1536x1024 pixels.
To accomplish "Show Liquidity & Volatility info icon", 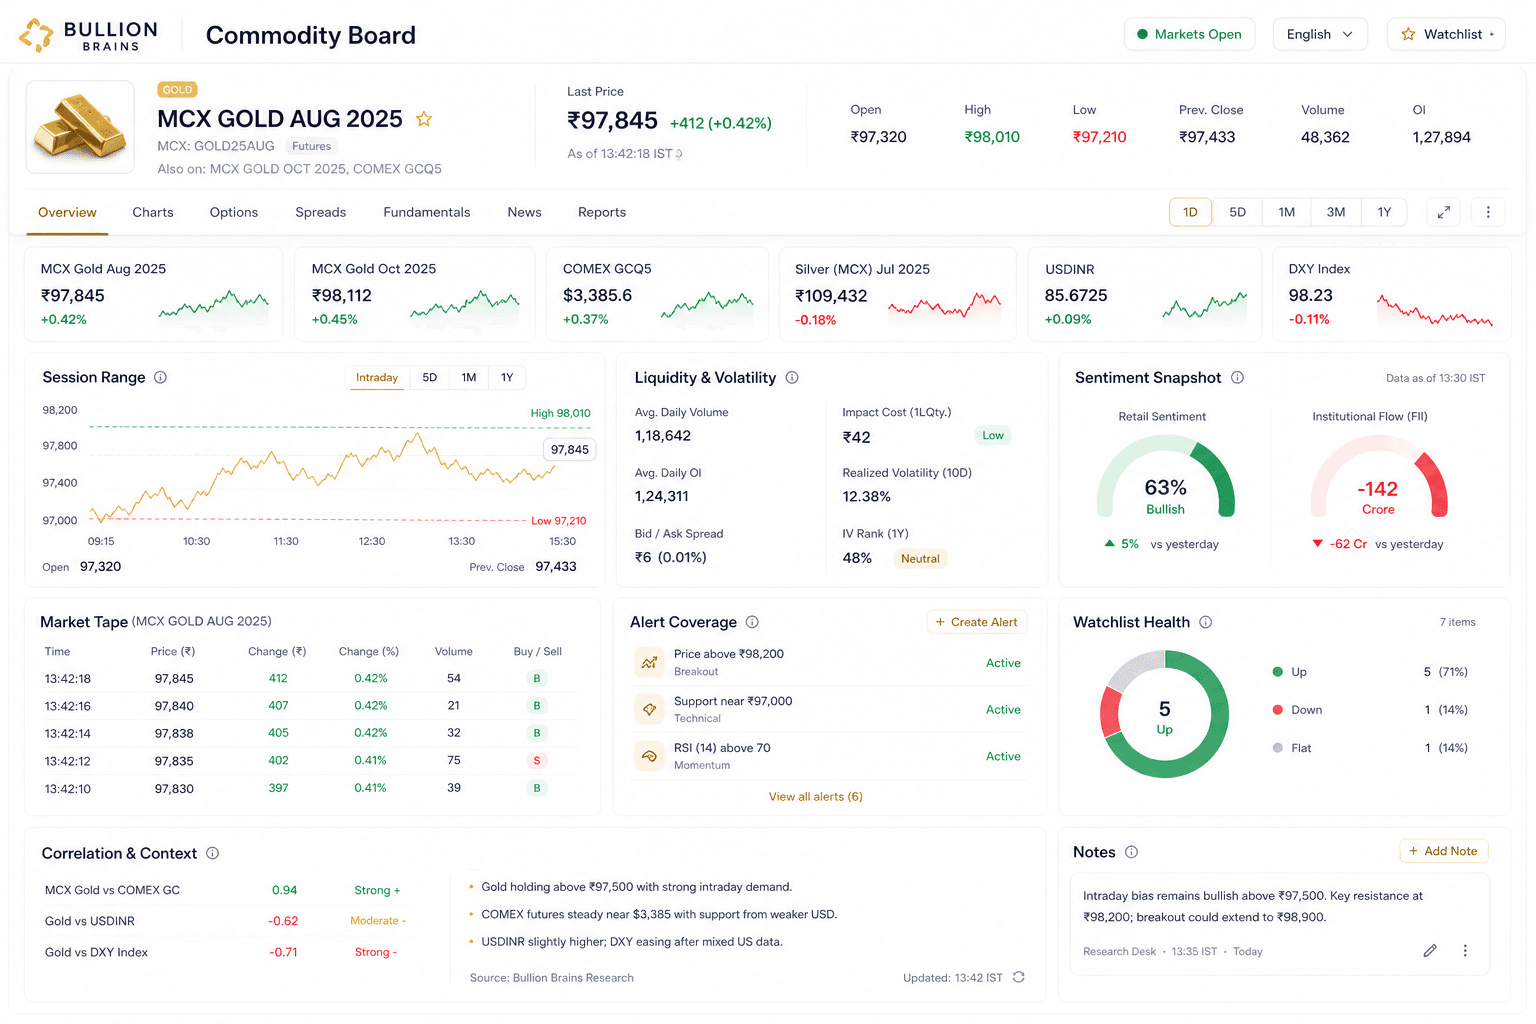I will [x=792, y=377].
